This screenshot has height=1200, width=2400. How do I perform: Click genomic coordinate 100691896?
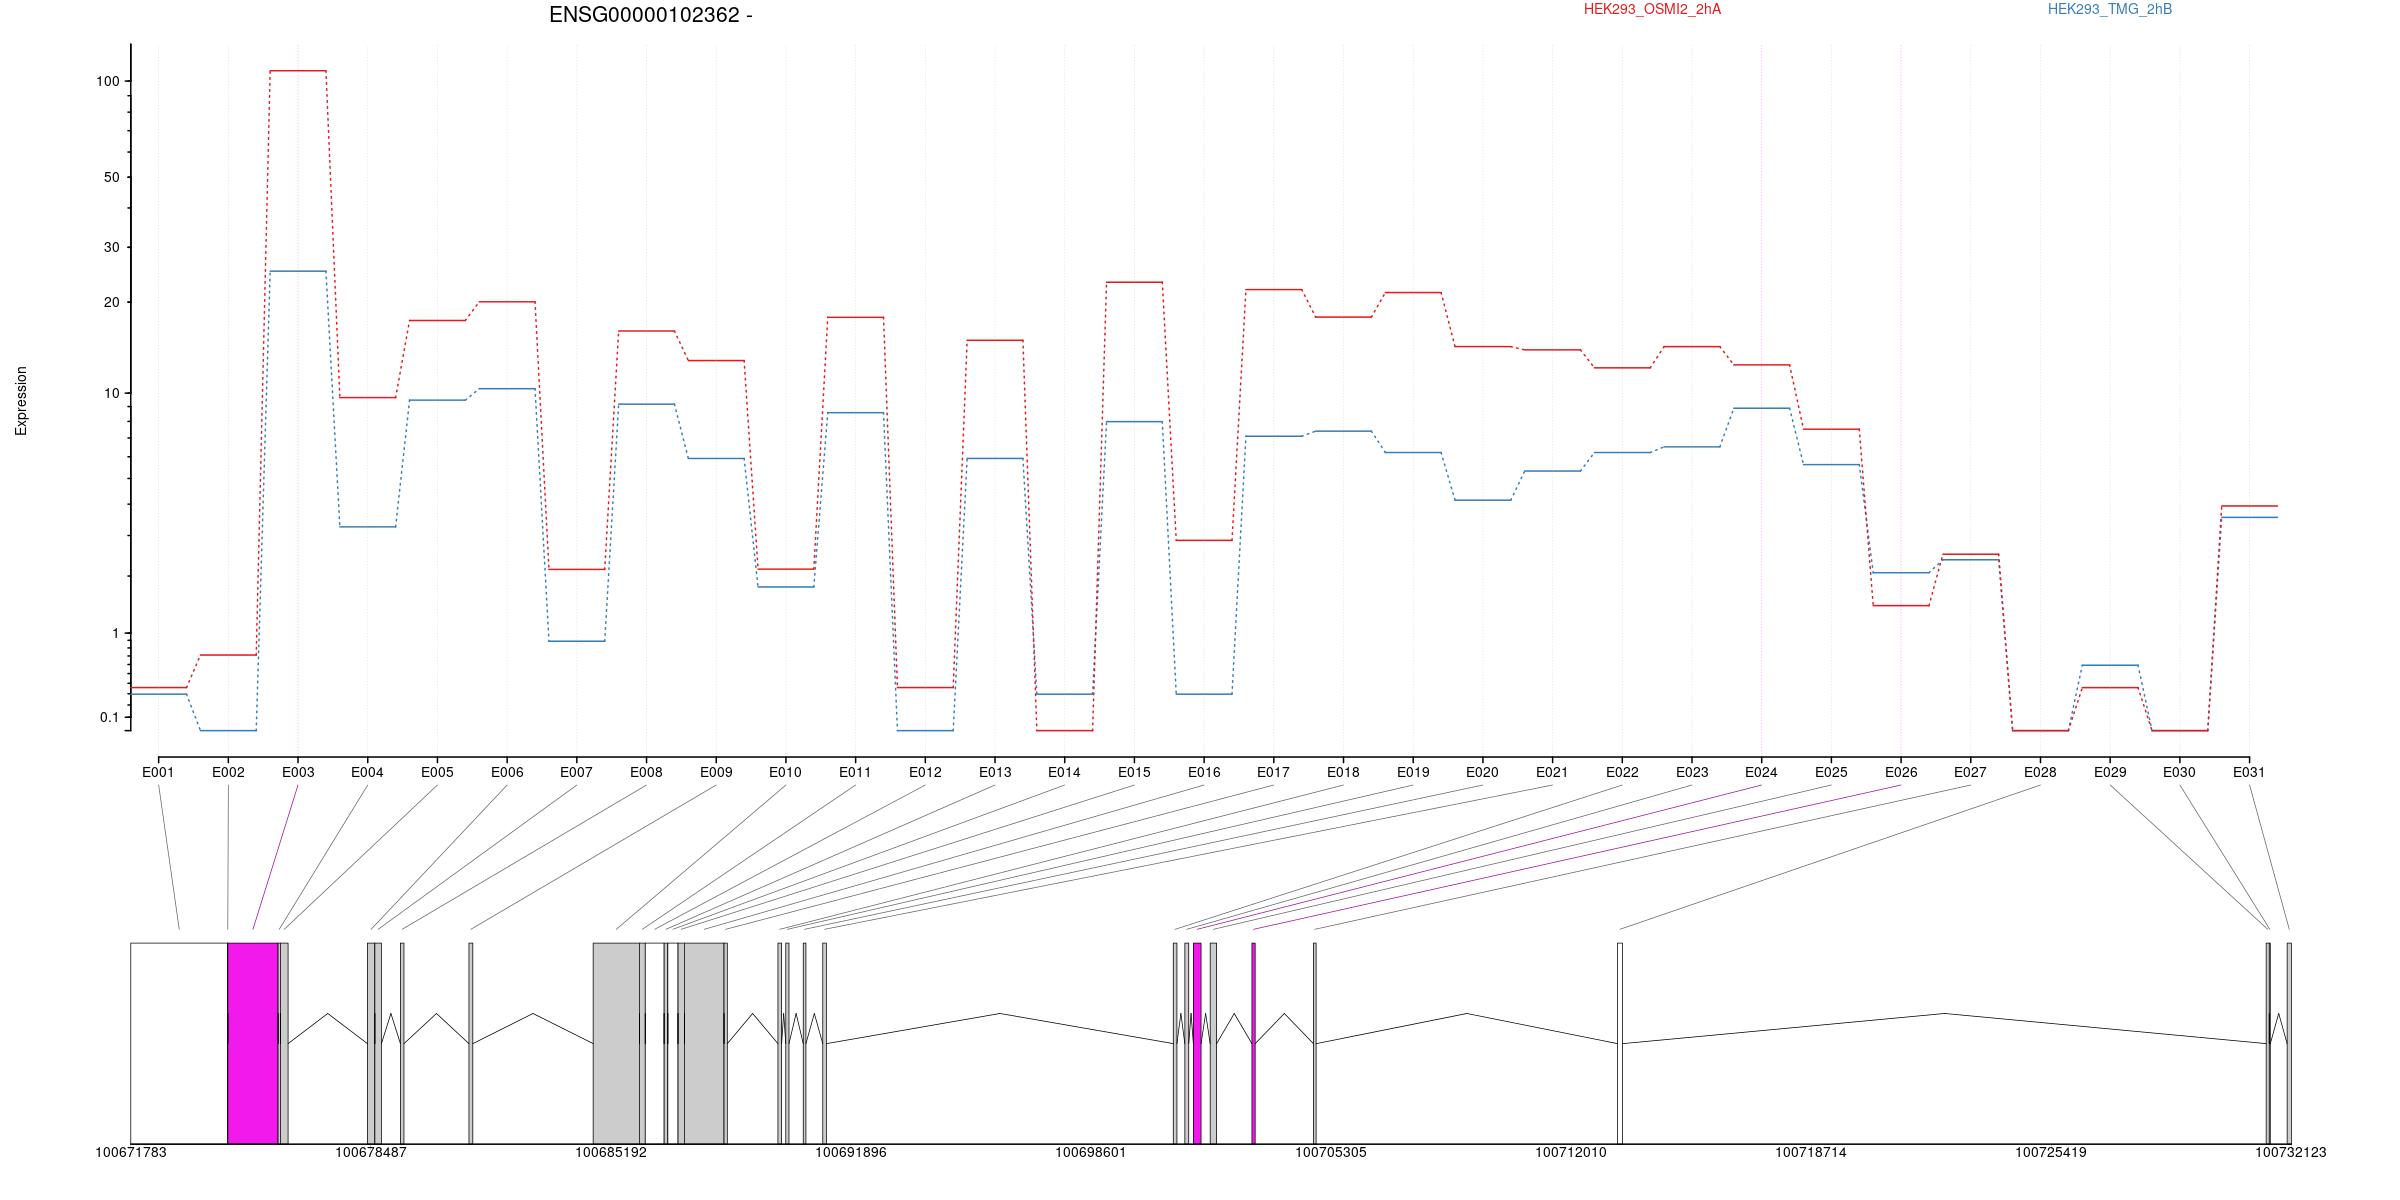coord(851,1153)
